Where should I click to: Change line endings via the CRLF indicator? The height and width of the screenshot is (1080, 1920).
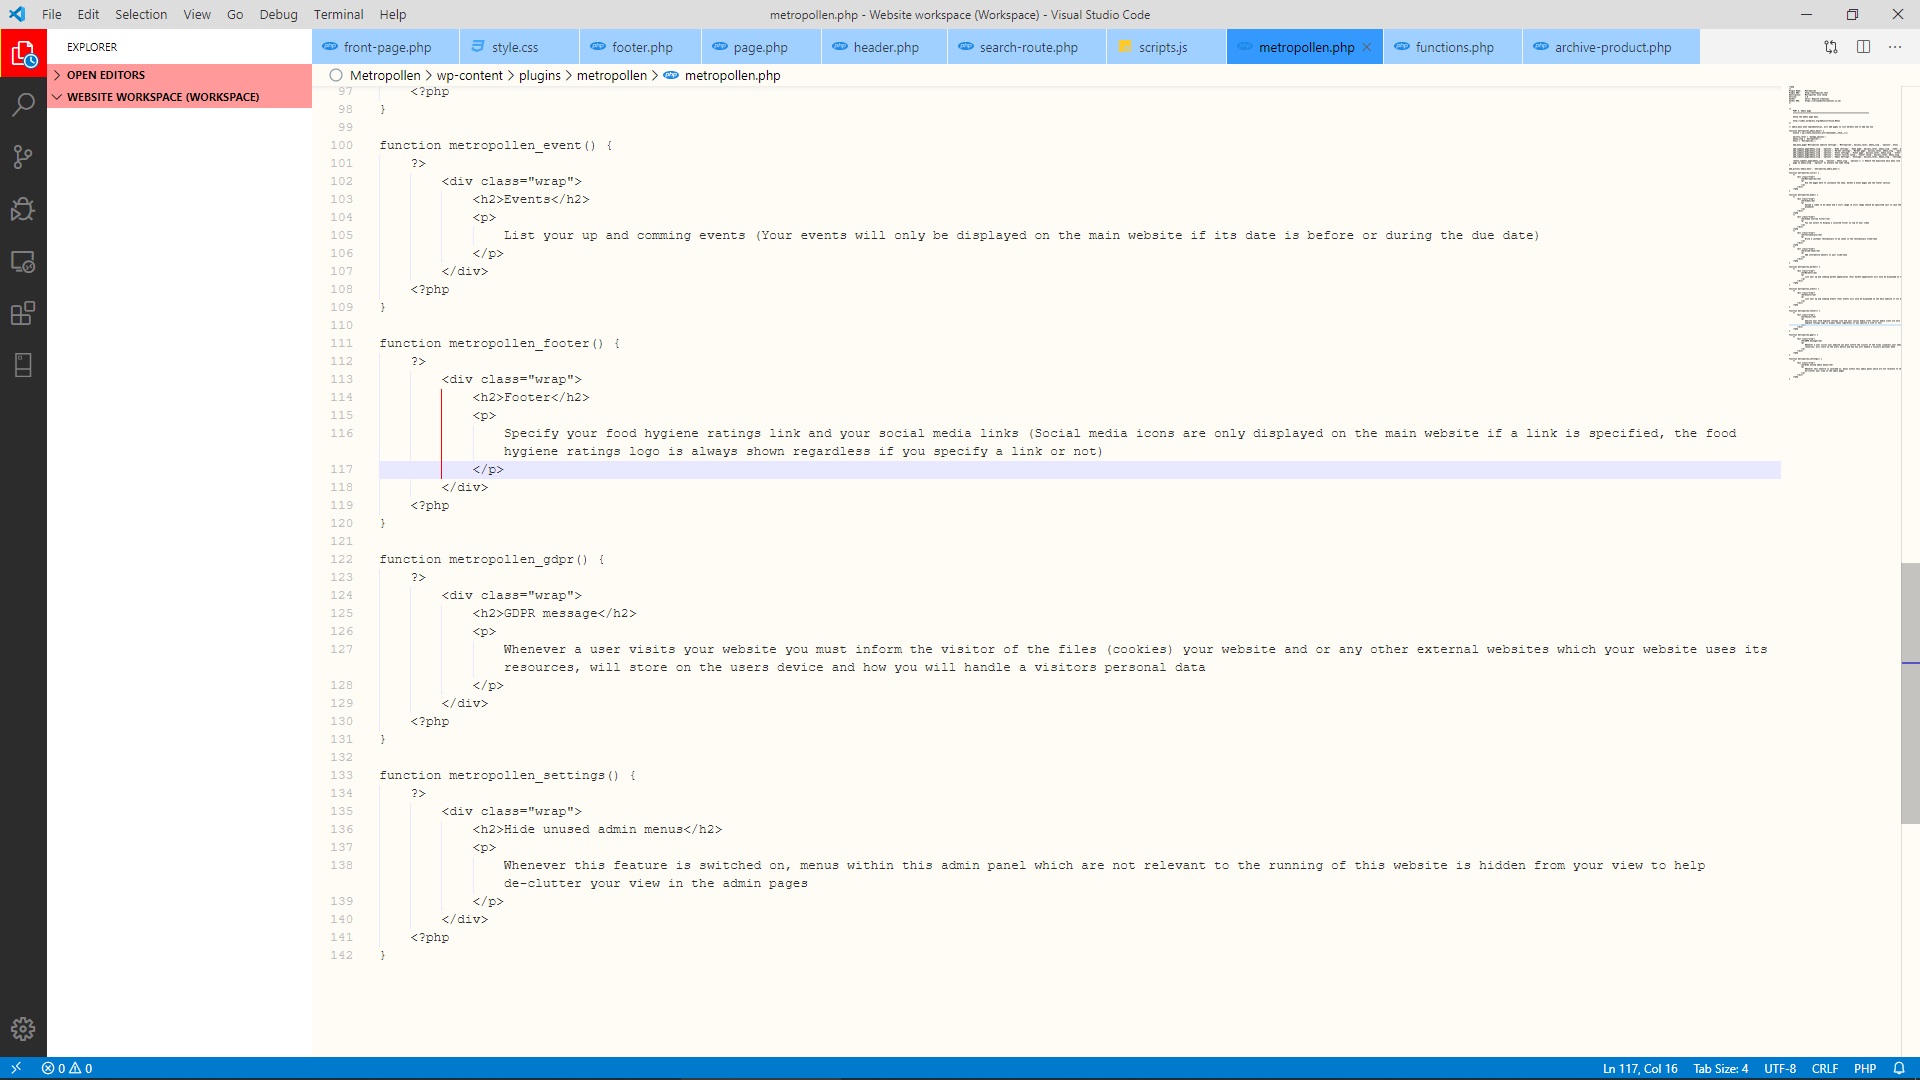coord(1827,1068)
